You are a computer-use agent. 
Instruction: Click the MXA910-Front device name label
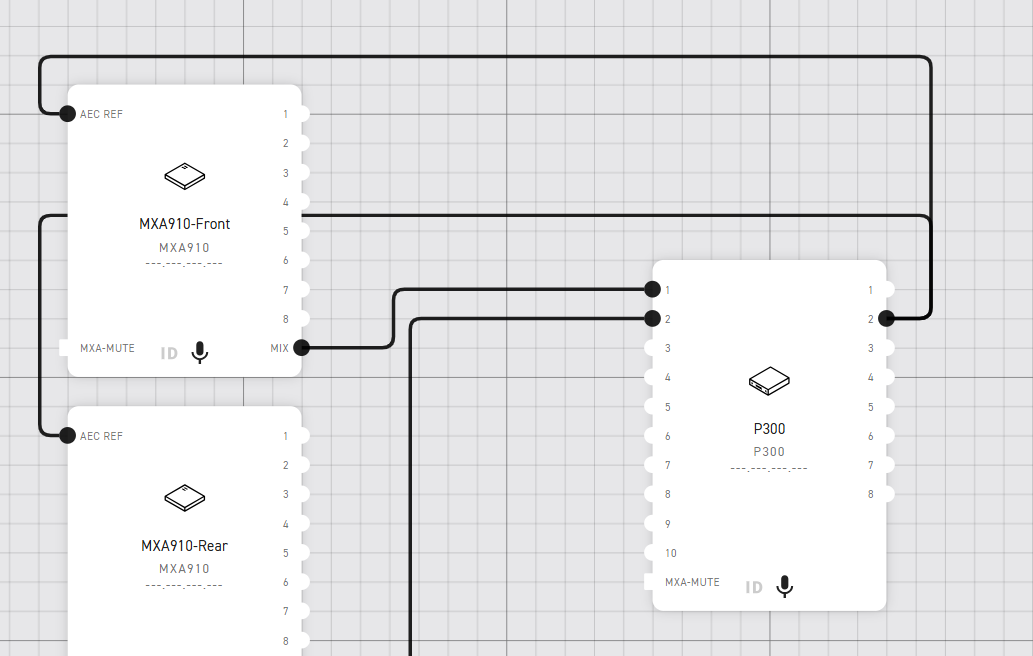click(x=184, y=224)
